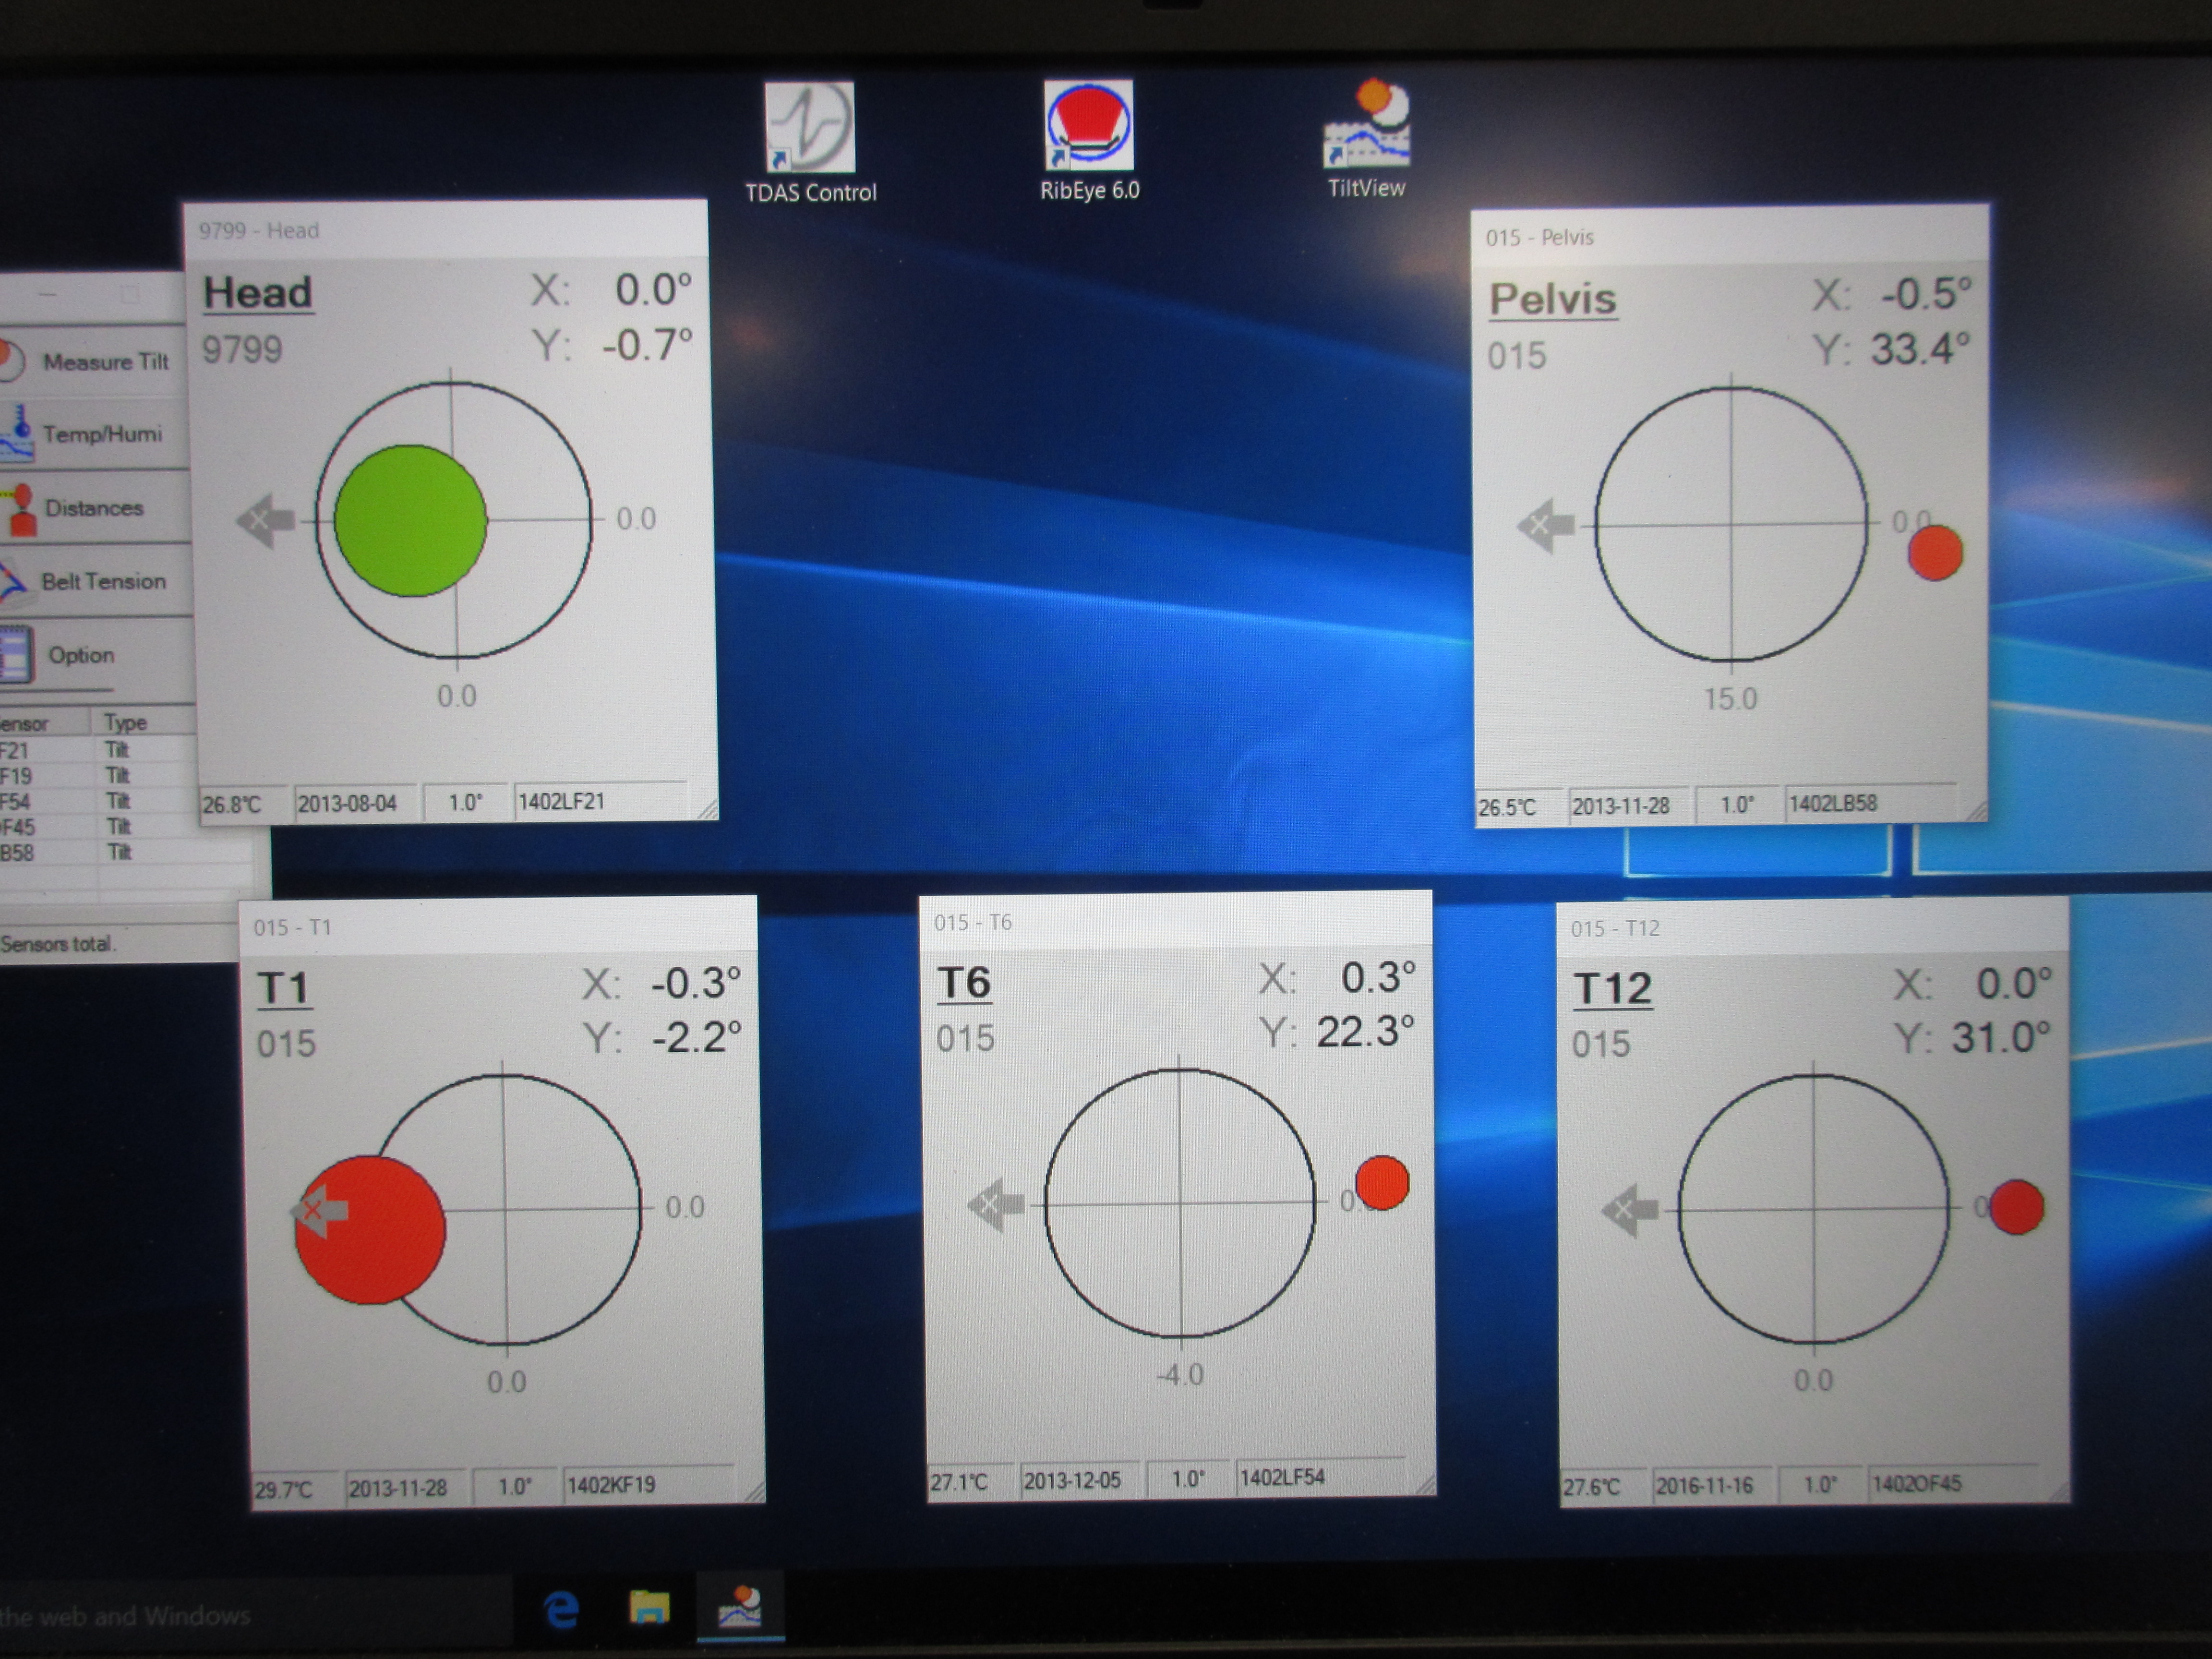Open the RibEye 6.0 desktop shortcut
The width and height of the screenshot is (2212, 1659).
pyautogui.click(x=1089, y=141)
